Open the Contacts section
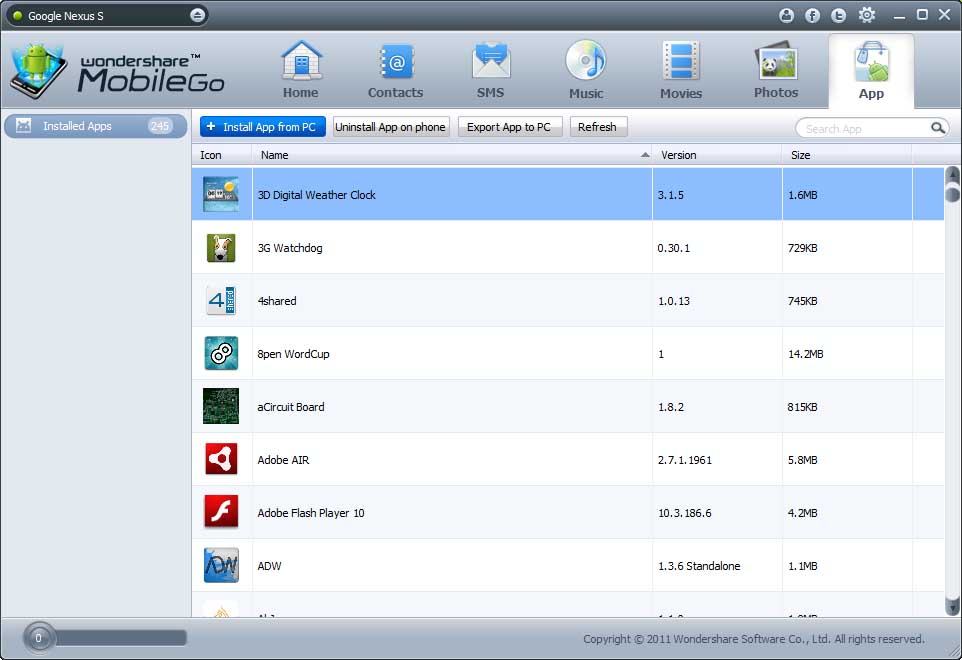The width and height of the screenshot is (962, 660). (x=395, y=70)
